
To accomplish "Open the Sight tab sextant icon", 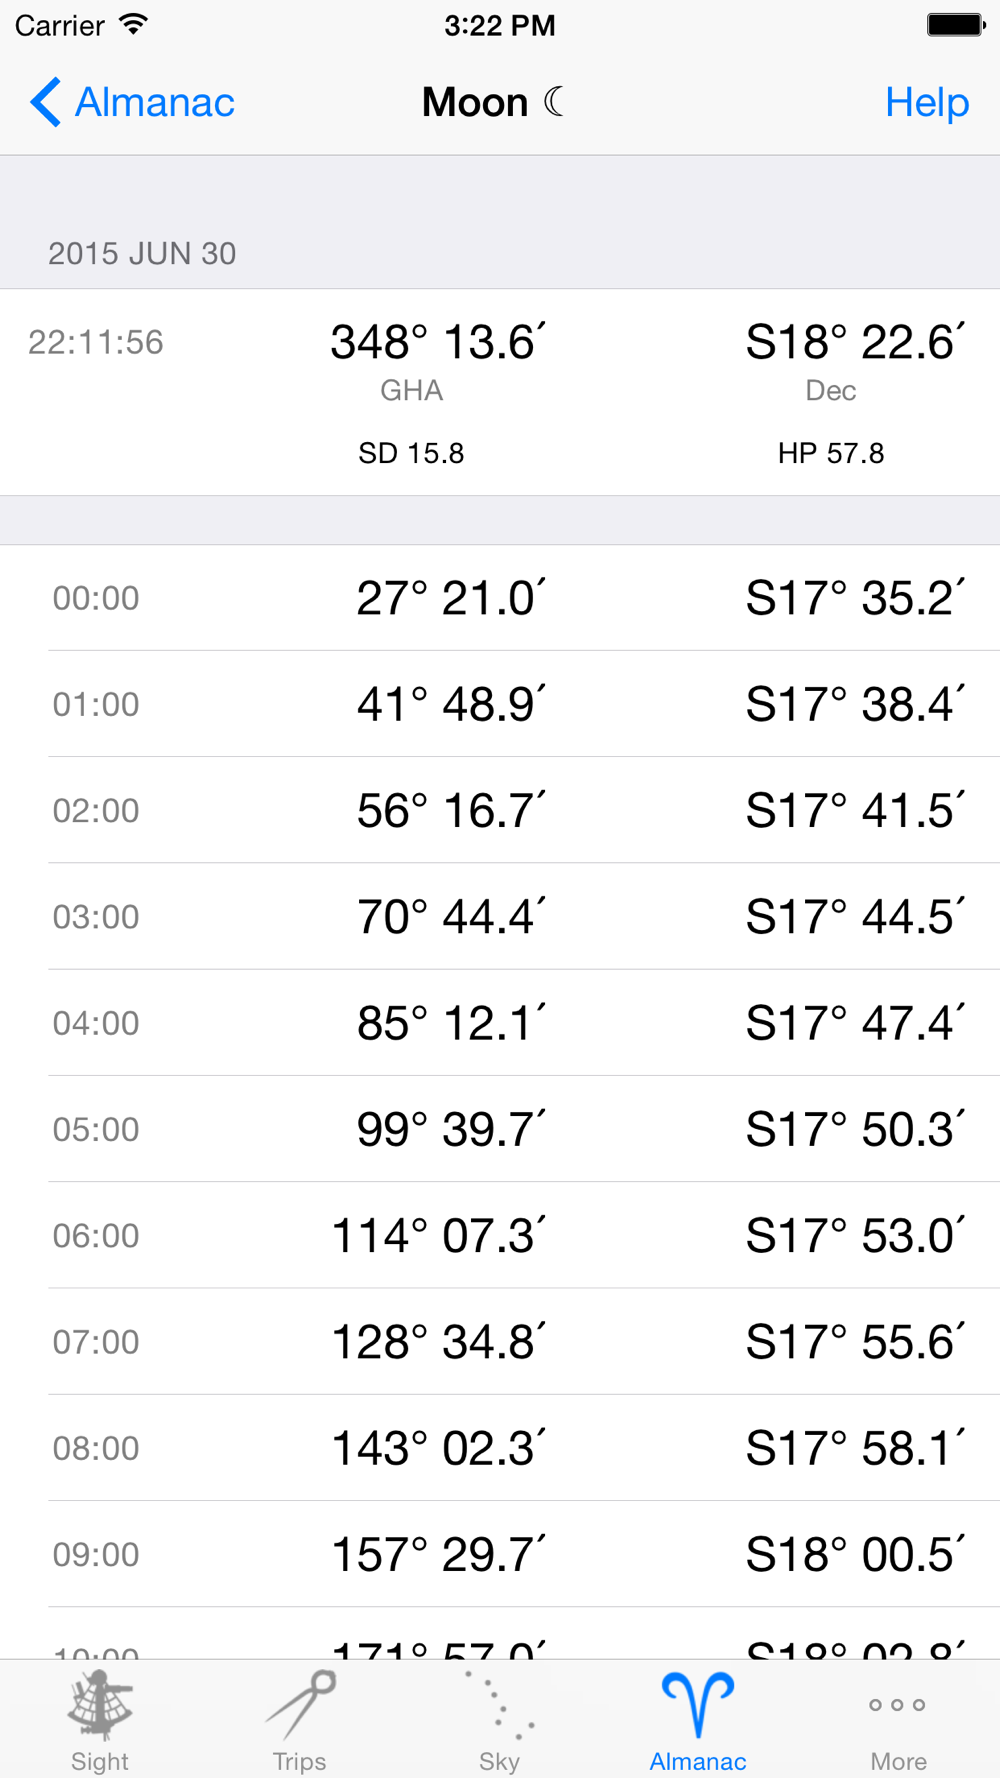I will click(x=99, y=1705).
